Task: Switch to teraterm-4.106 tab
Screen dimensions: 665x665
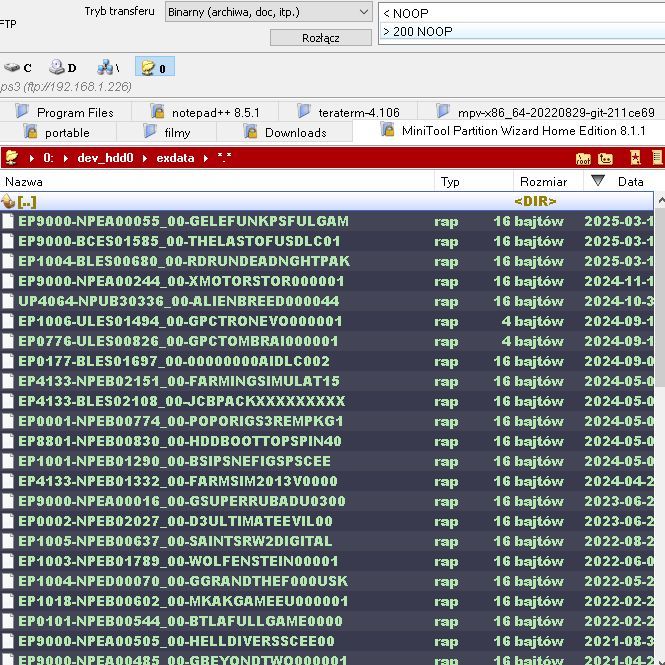Action: (x=348, y=112)
